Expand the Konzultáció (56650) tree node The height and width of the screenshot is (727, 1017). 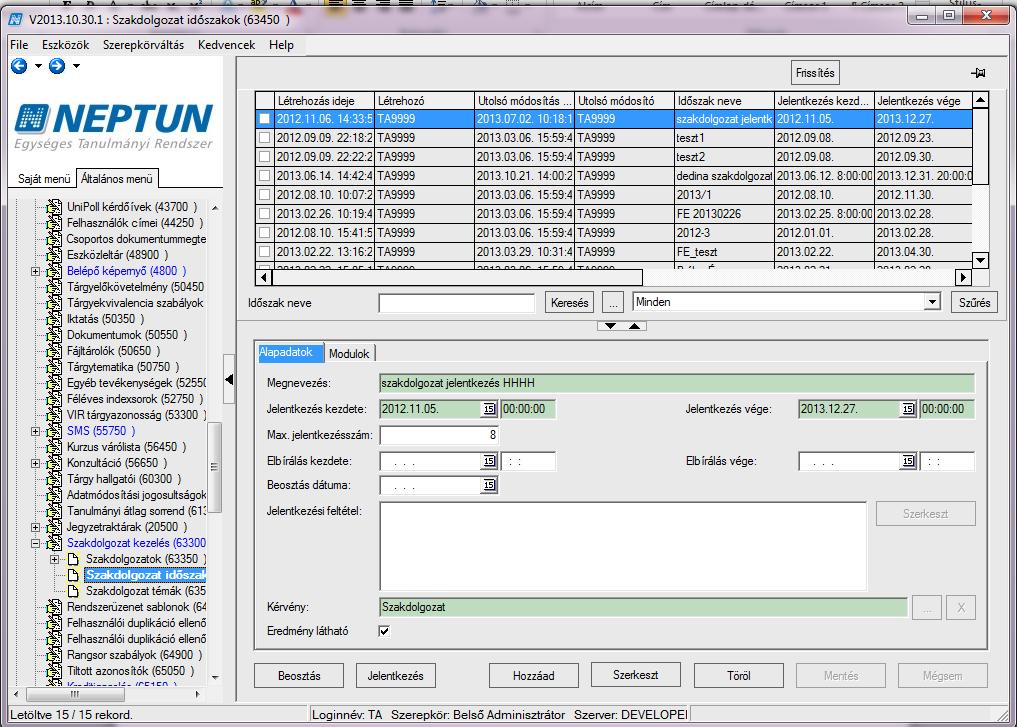[36, 463]
